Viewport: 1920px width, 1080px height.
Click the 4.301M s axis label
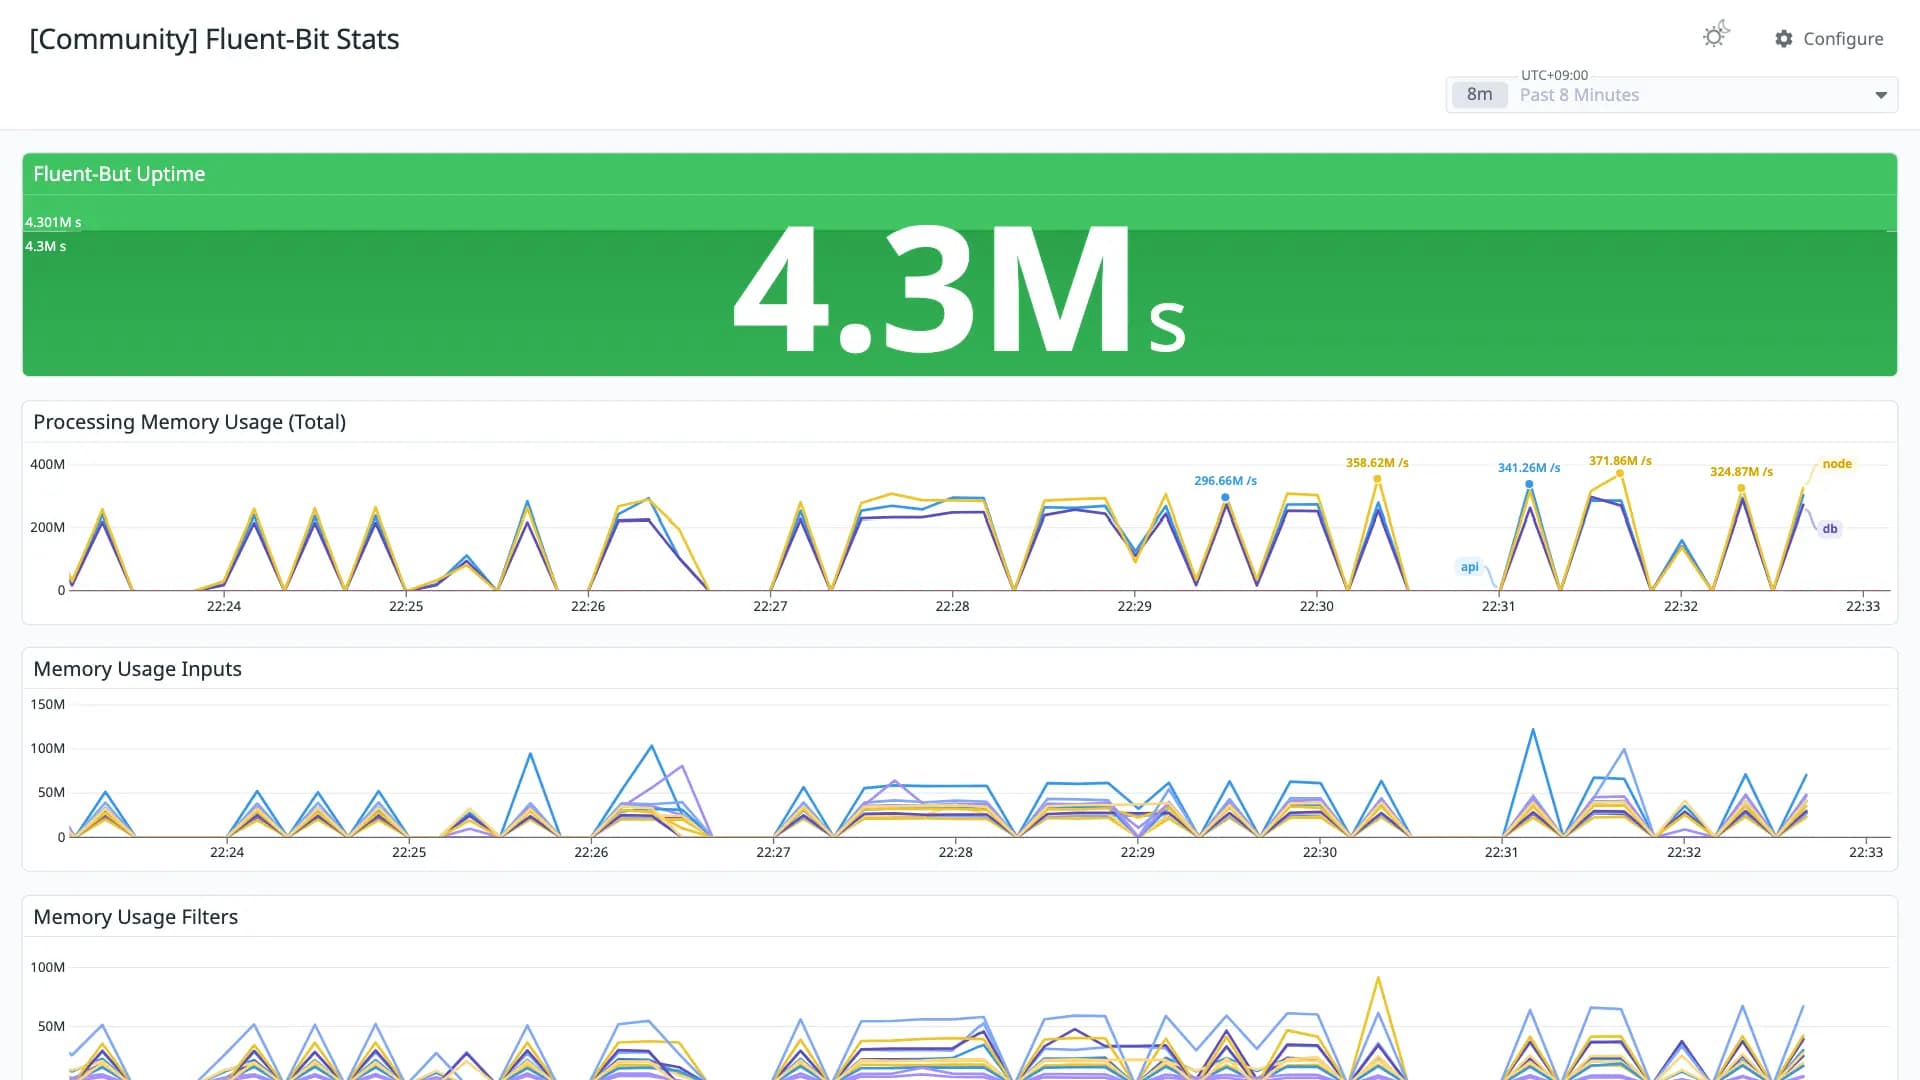click(x=53, y=222)
